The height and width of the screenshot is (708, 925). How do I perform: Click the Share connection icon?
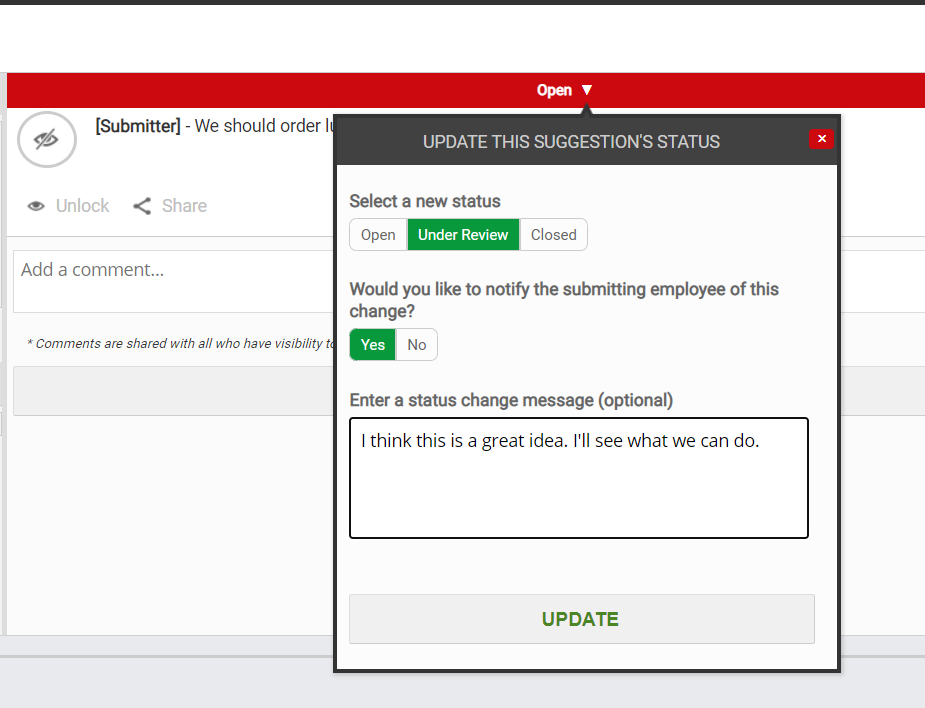(141, 205)
